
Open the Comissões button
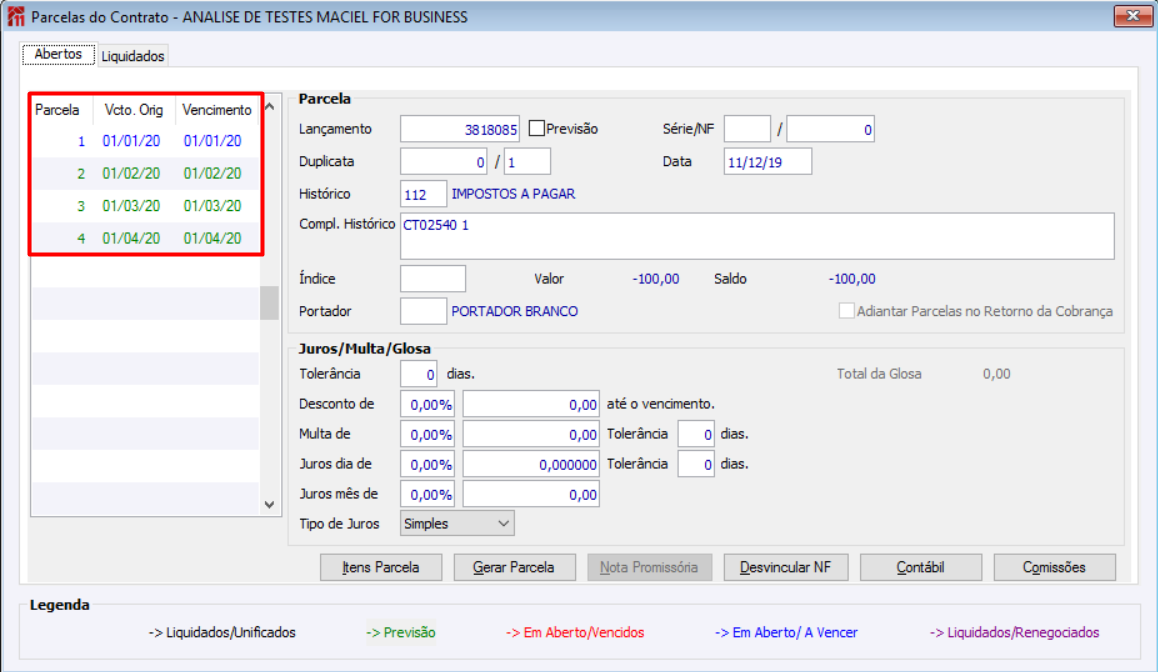(1055, 567)
